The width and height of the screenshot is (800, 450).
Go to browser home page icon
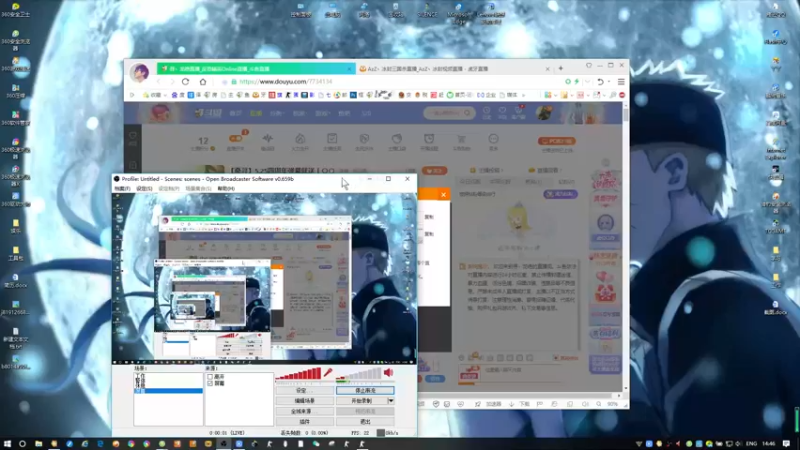point(203,82)
